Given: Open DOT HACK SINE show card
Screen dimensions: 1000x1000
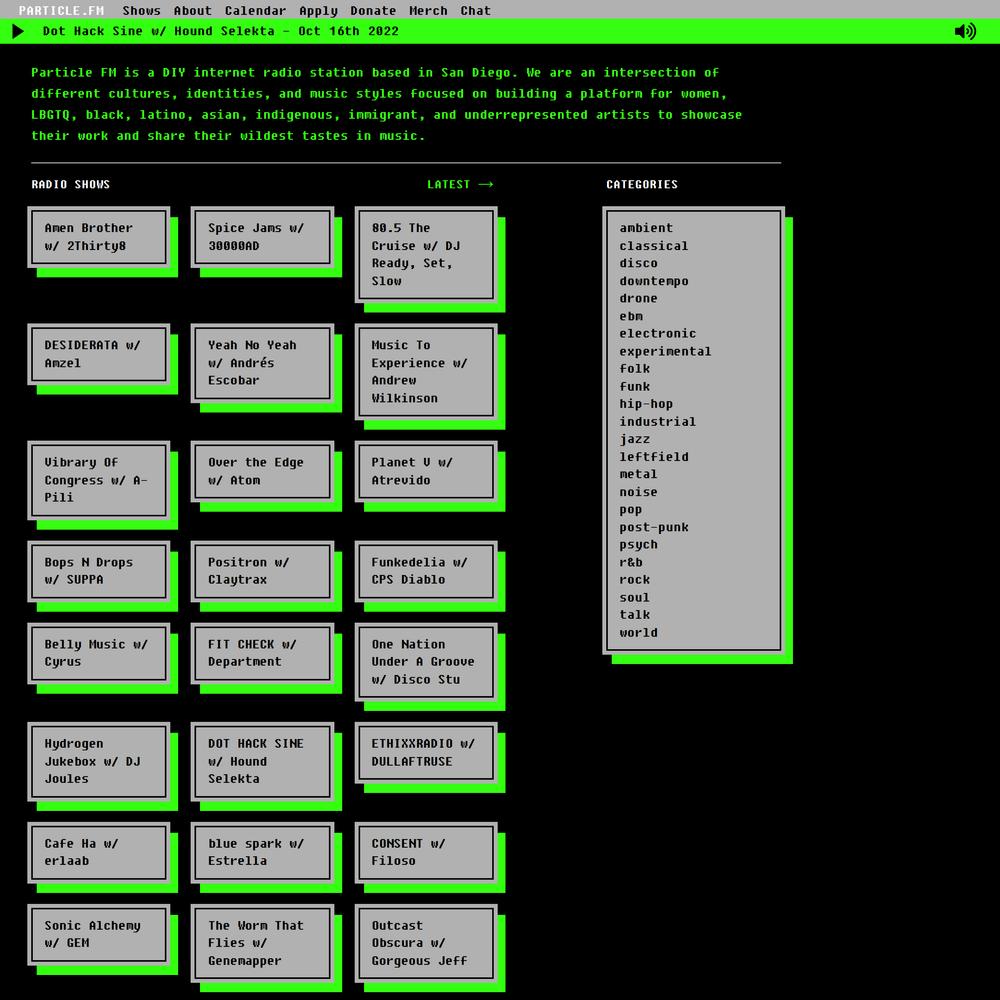Looking at the screenshot, I should [262, 761].
